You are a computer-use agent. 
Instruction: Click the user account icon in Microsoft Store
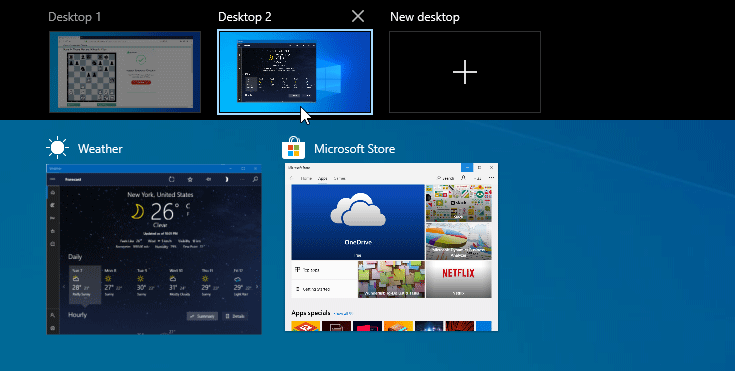463,178
